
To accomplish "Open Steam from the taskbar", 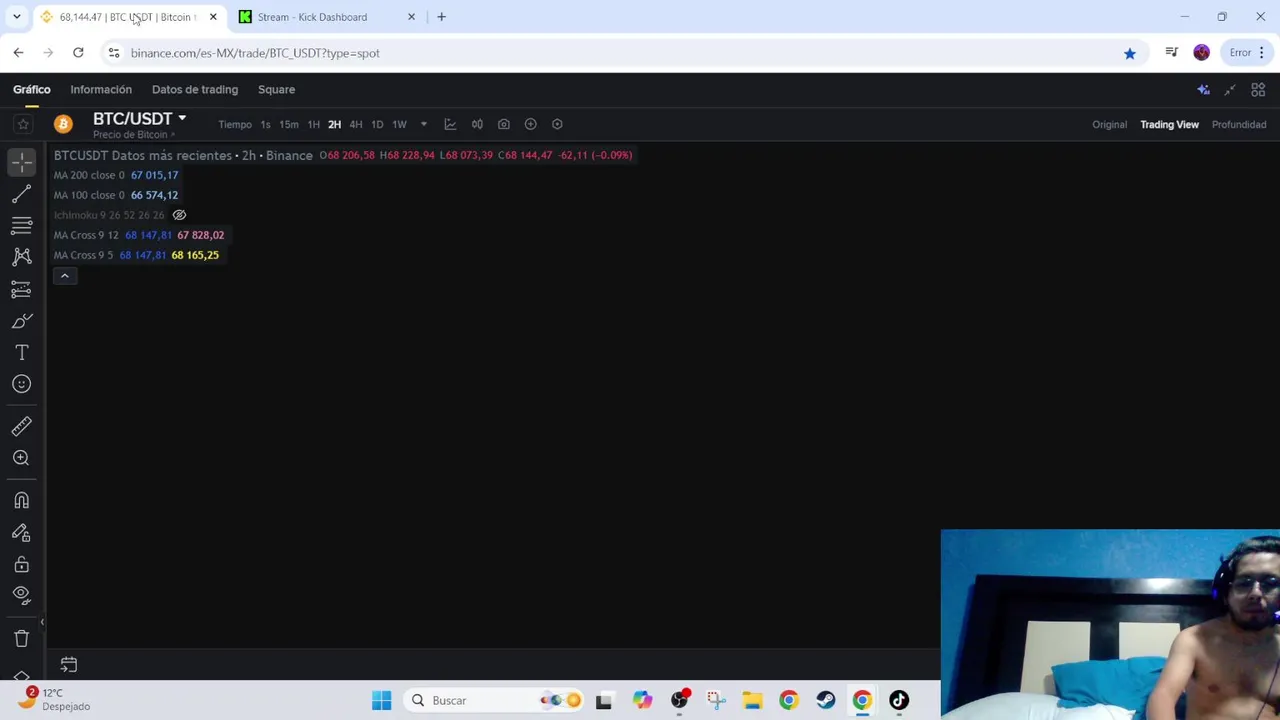I will point(825,700).
